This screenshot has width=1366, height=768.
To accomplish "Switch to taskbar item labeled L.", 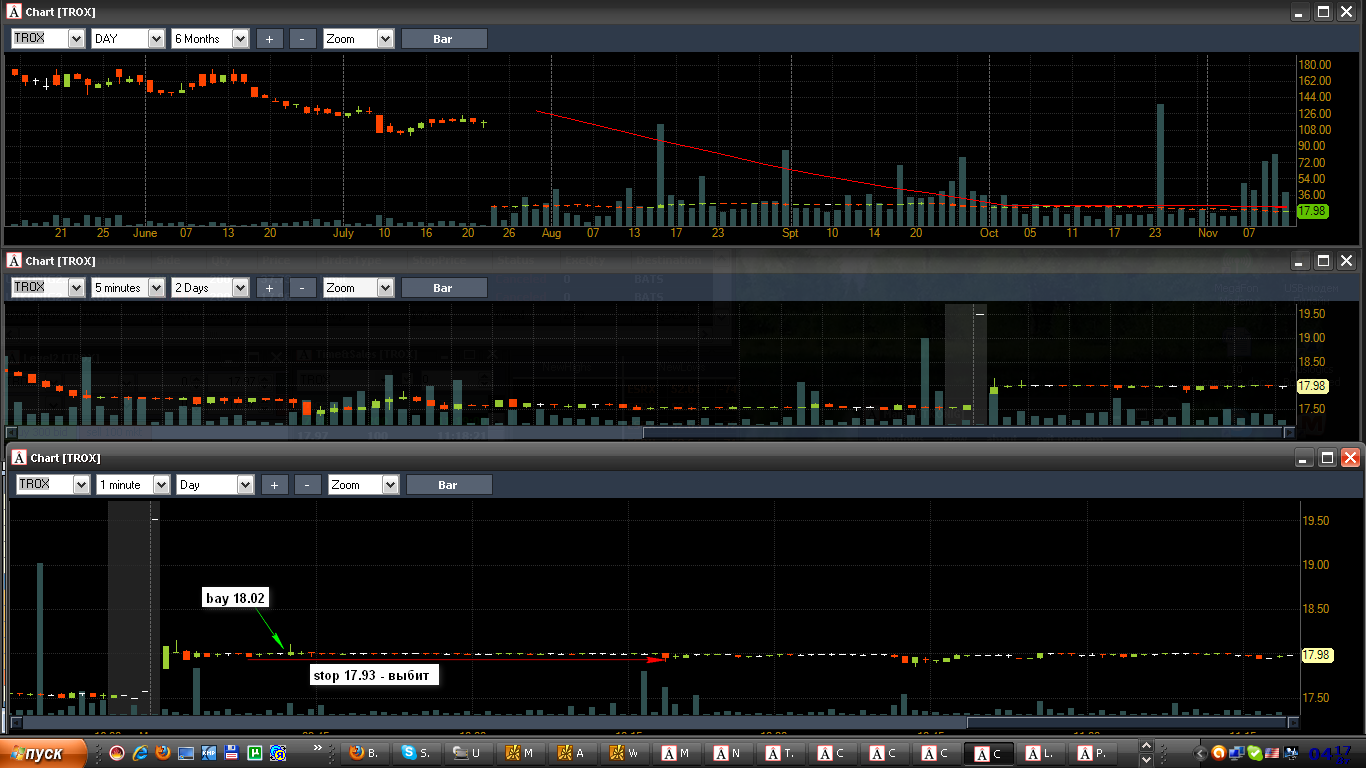I will point(1039,754).
